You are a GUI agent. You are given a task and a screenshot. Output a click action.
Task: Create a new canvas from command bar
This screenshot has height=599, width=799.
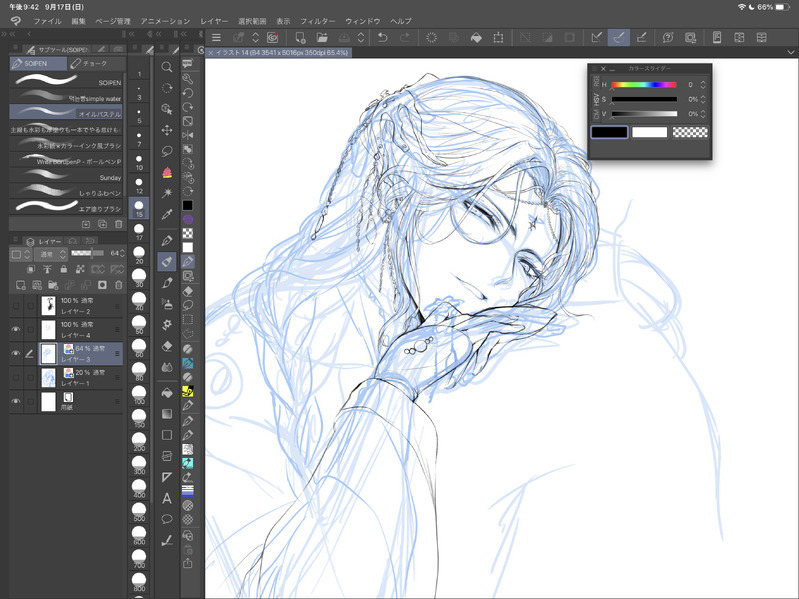300,38
